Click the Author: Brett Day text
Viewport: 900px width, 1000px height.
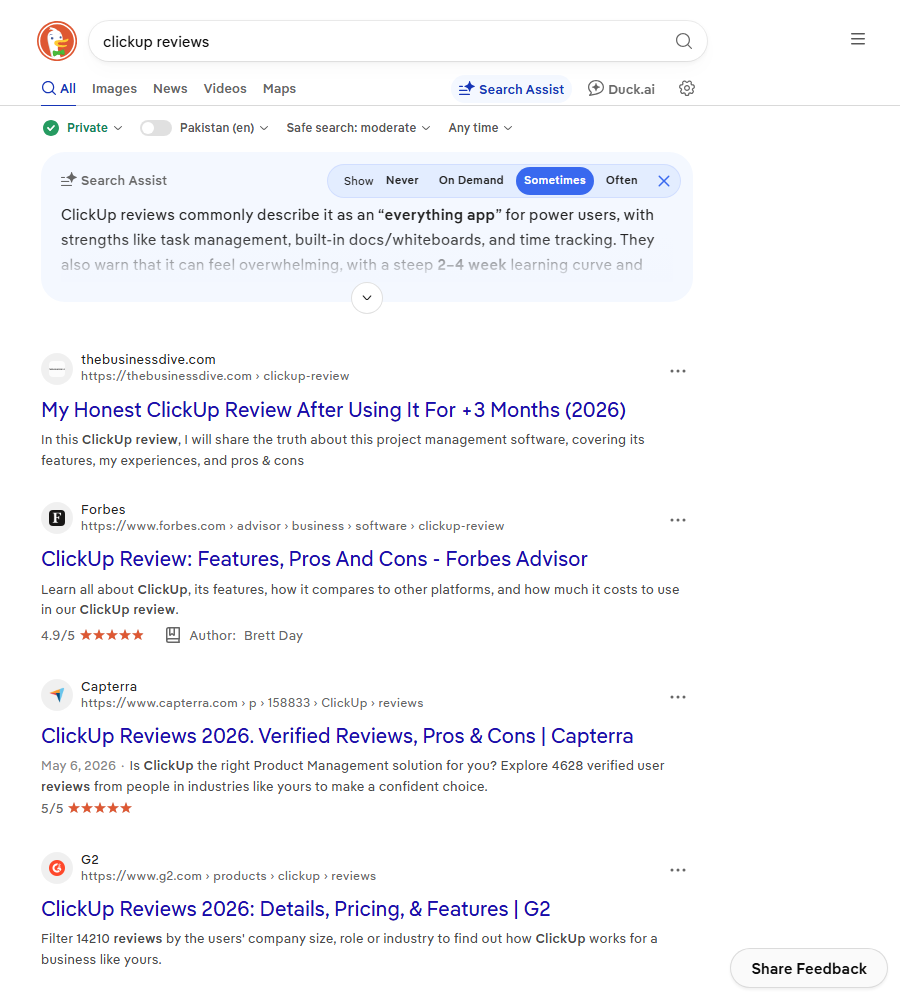click(x=246, y=636)
